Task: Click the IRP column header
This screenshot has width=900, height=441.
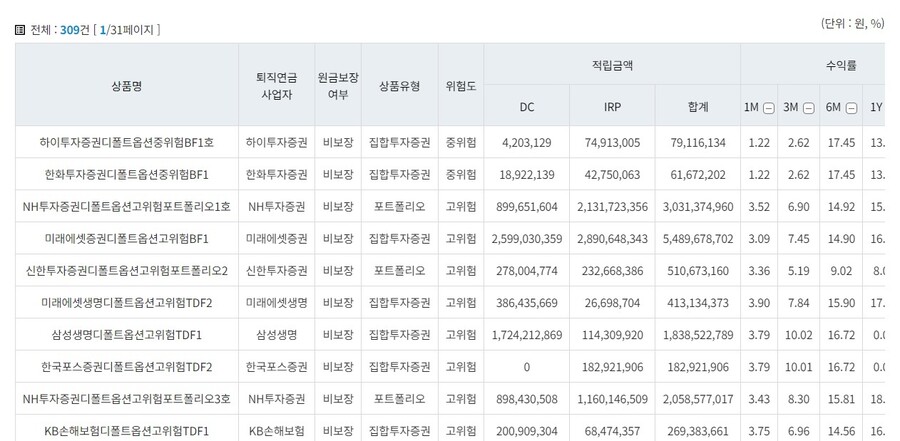Action: [x=612, y=107]
